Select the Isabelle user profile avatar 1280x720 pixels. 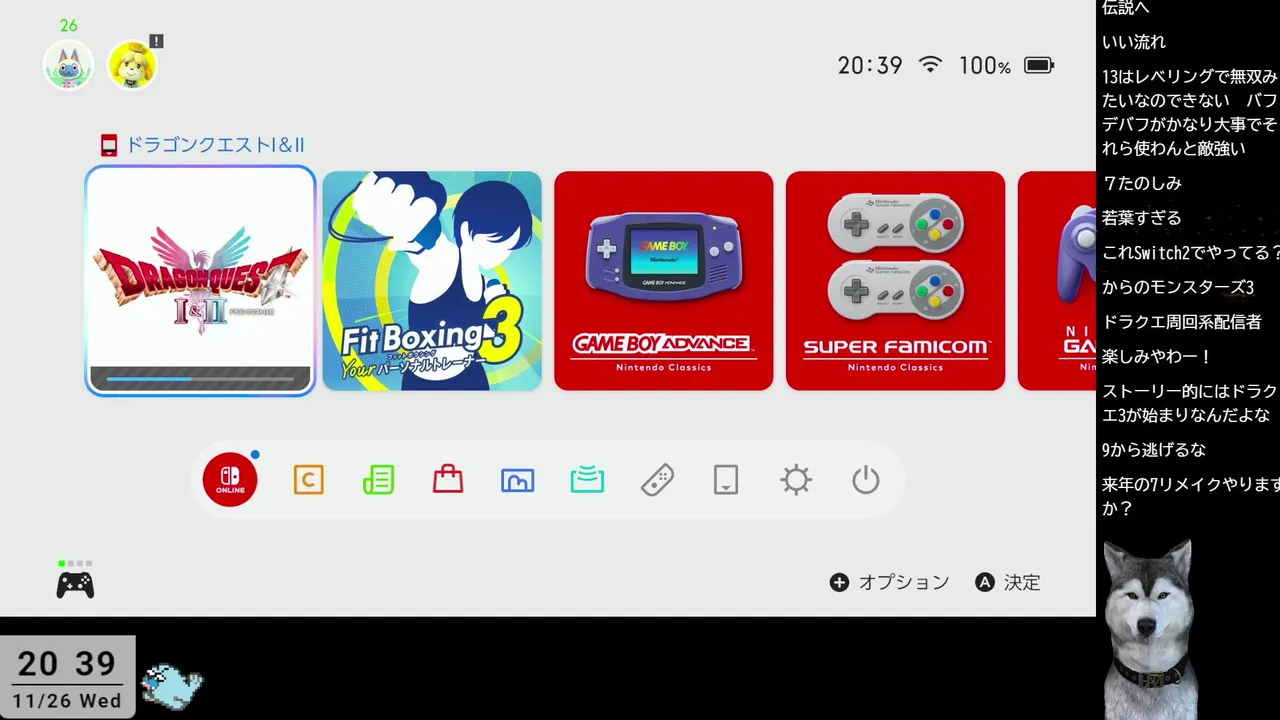tap(132, 65)
